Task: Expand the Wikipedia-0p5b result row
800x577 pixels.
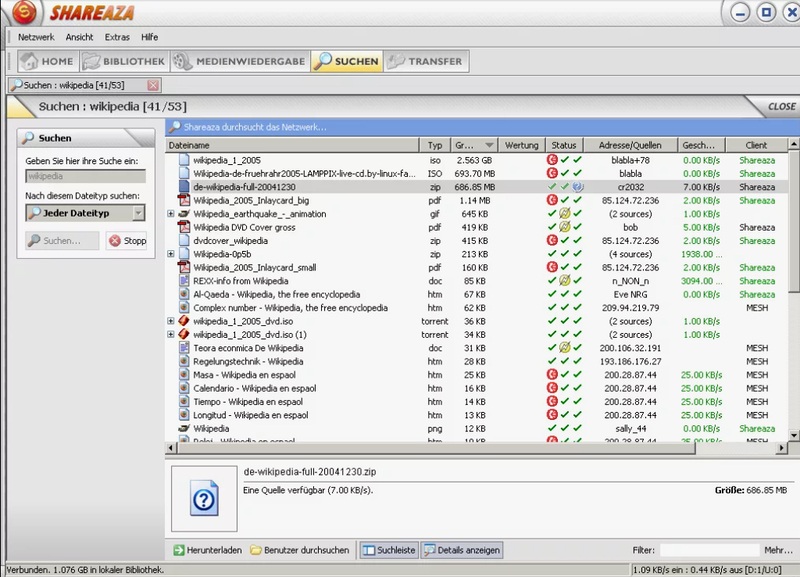Action: pos(171,254)
